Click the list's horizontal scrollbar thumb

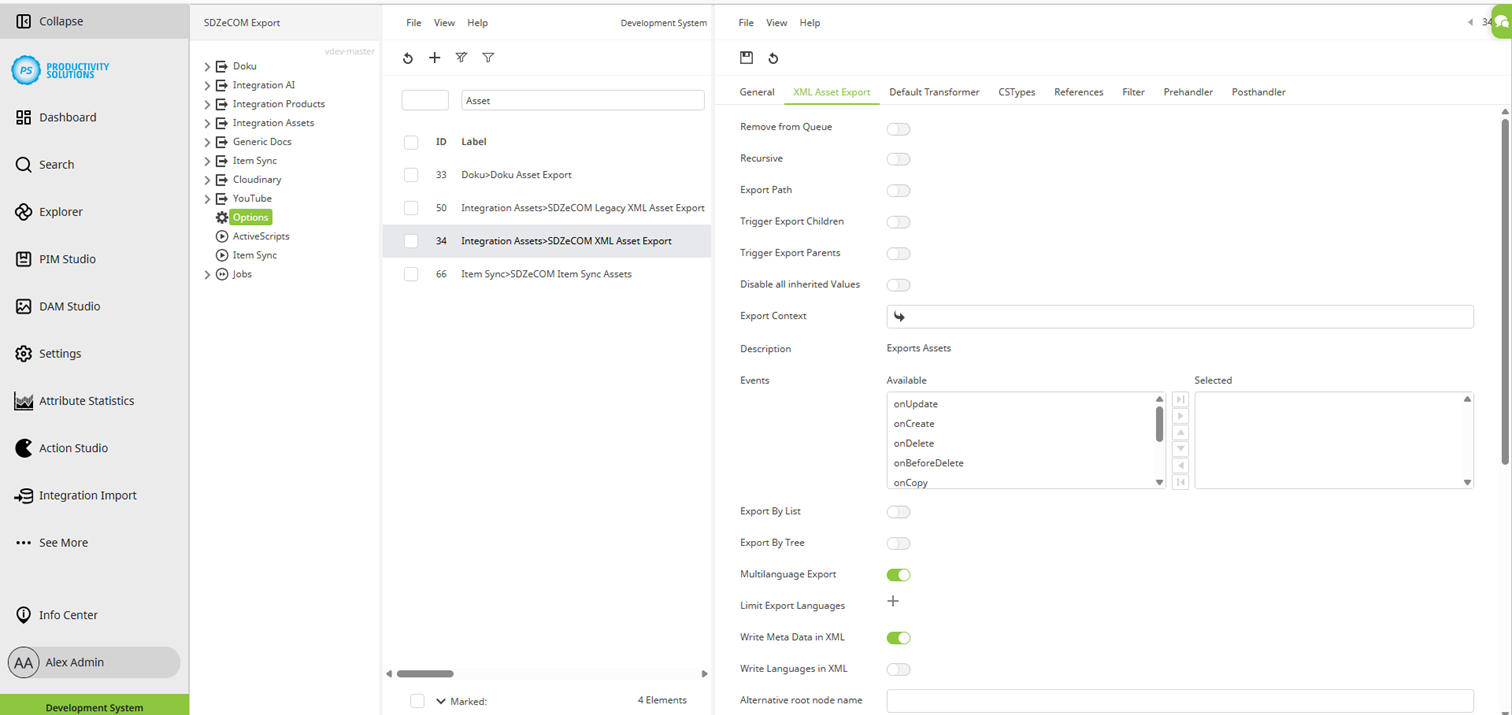(x=425, y=674)
